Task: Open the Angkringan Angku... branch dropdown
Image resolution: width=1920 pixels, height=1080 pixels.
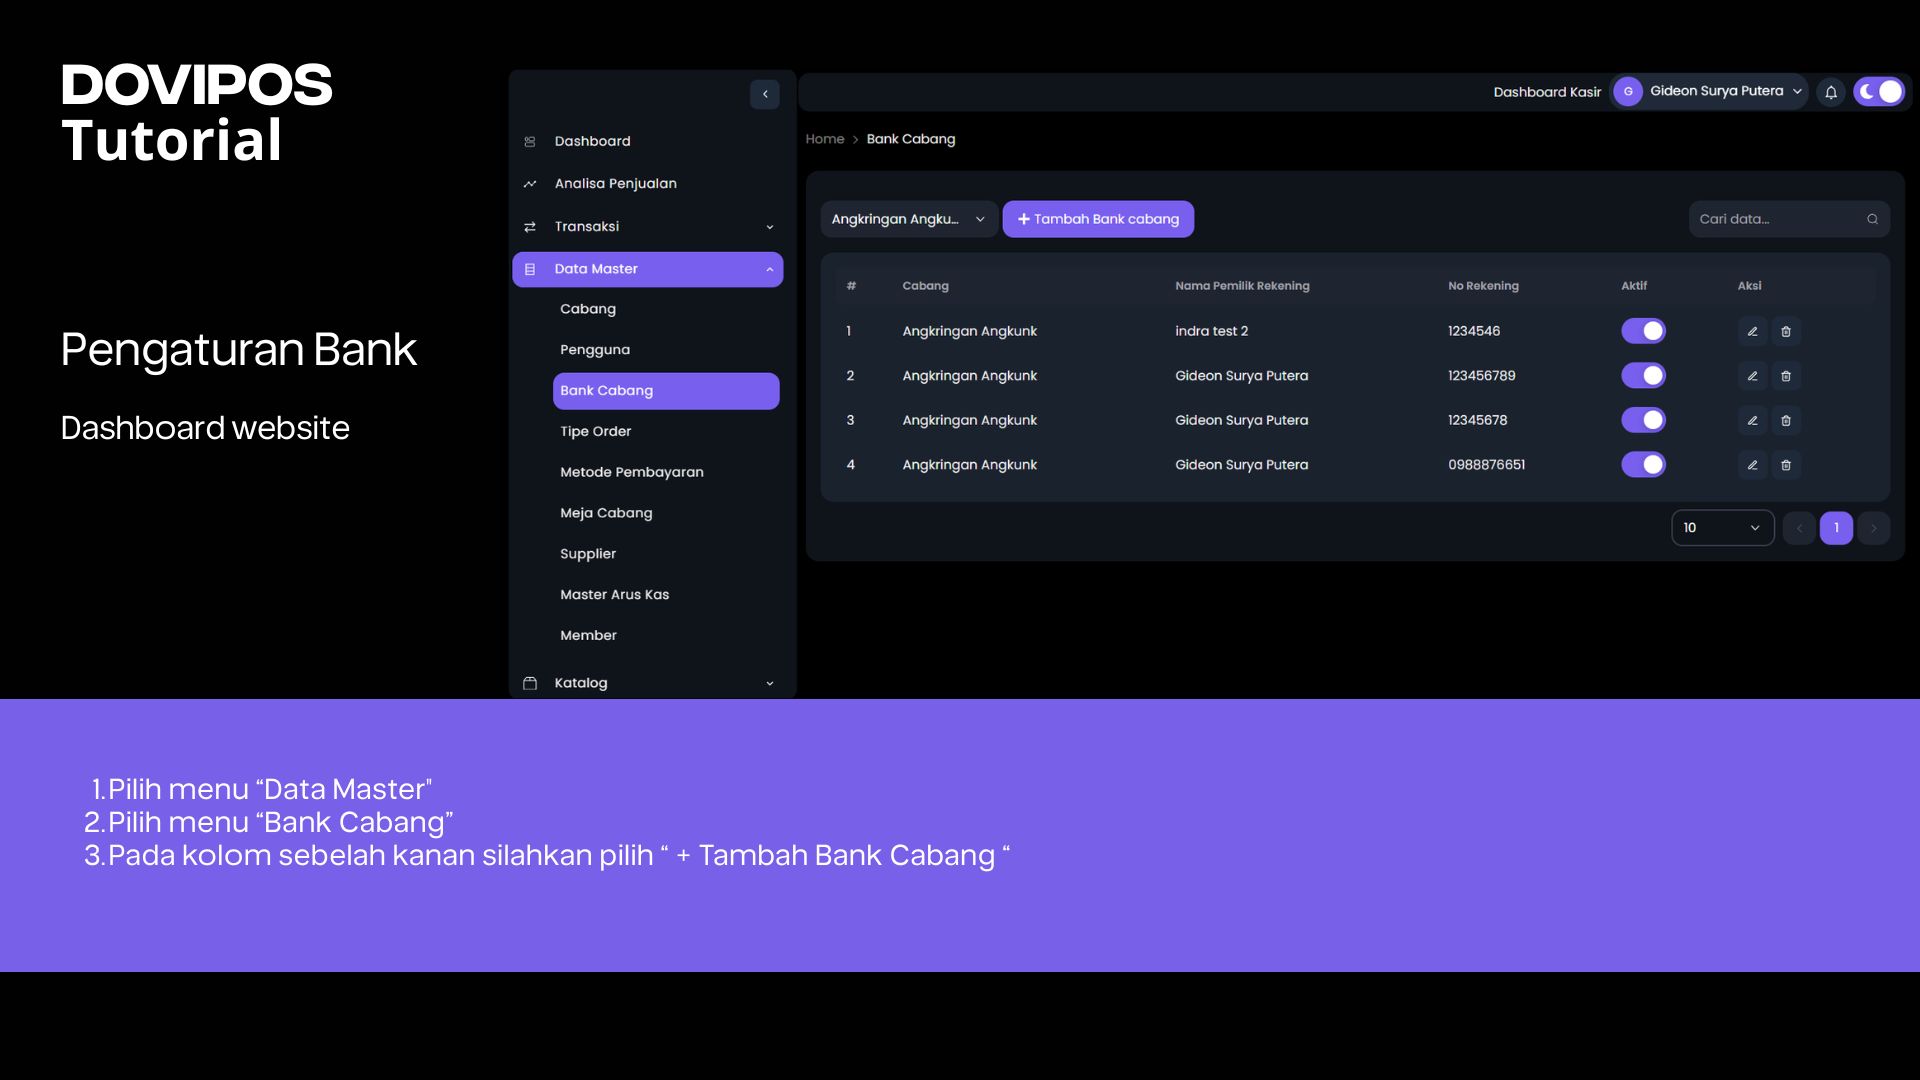Action: 908,219
